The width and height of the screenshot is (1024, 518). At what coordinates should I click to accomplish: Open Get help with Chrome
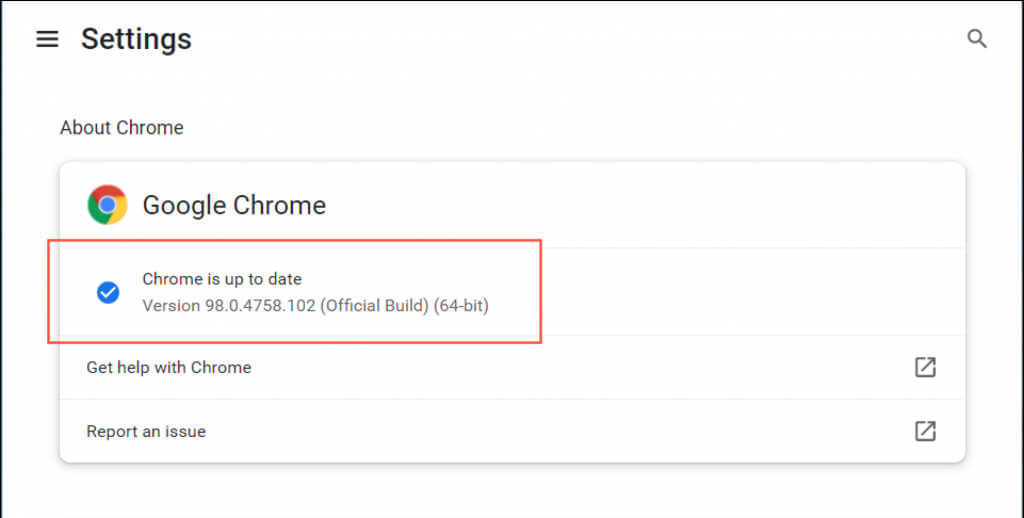(x=169, y=367)
